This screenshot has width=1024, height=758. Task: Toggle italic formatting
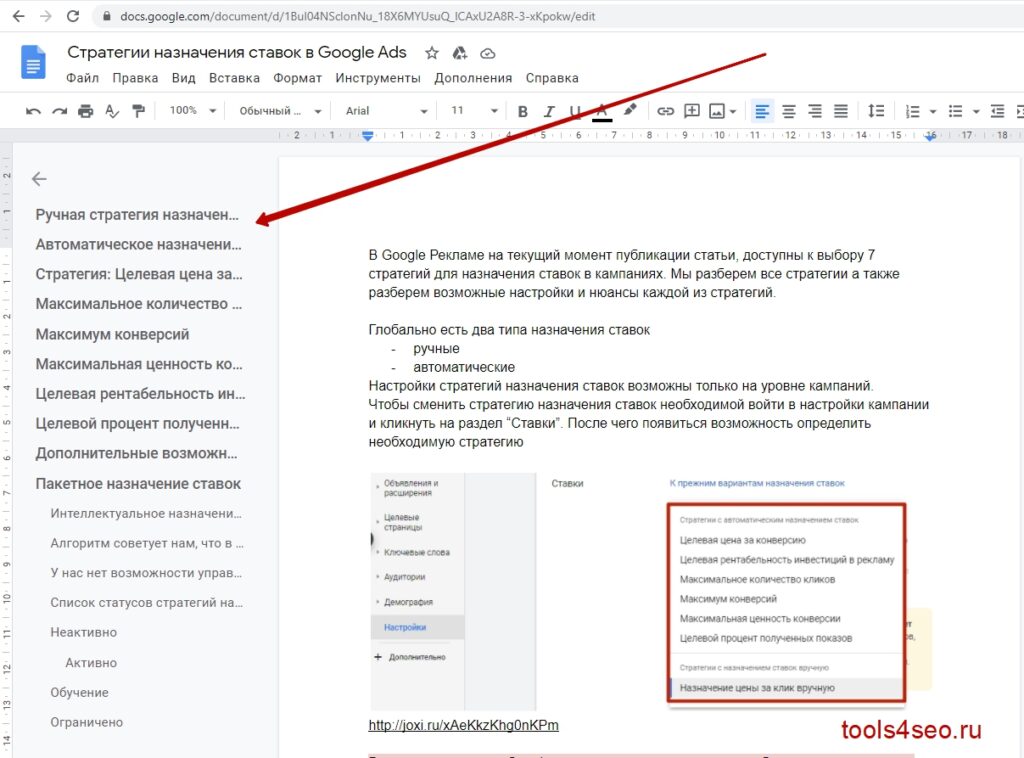point(549,112)
